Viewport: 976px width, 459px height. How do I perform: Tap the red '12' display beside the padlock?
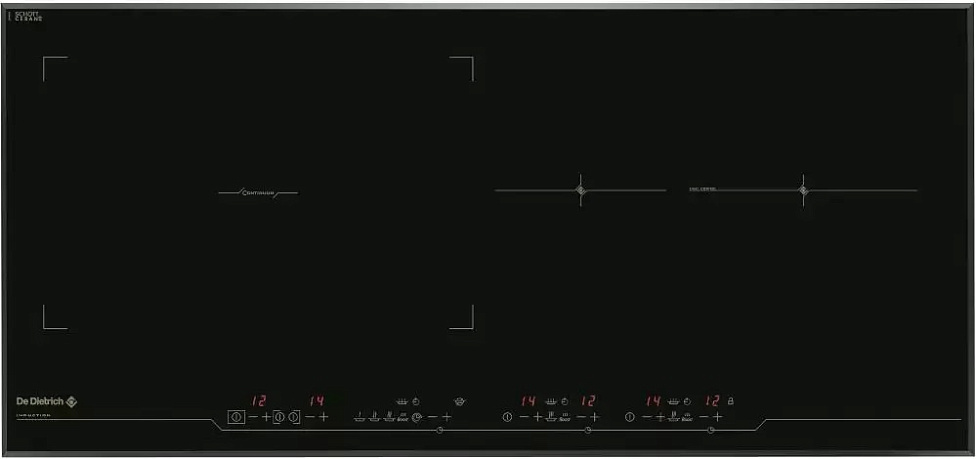click(712, 401)
